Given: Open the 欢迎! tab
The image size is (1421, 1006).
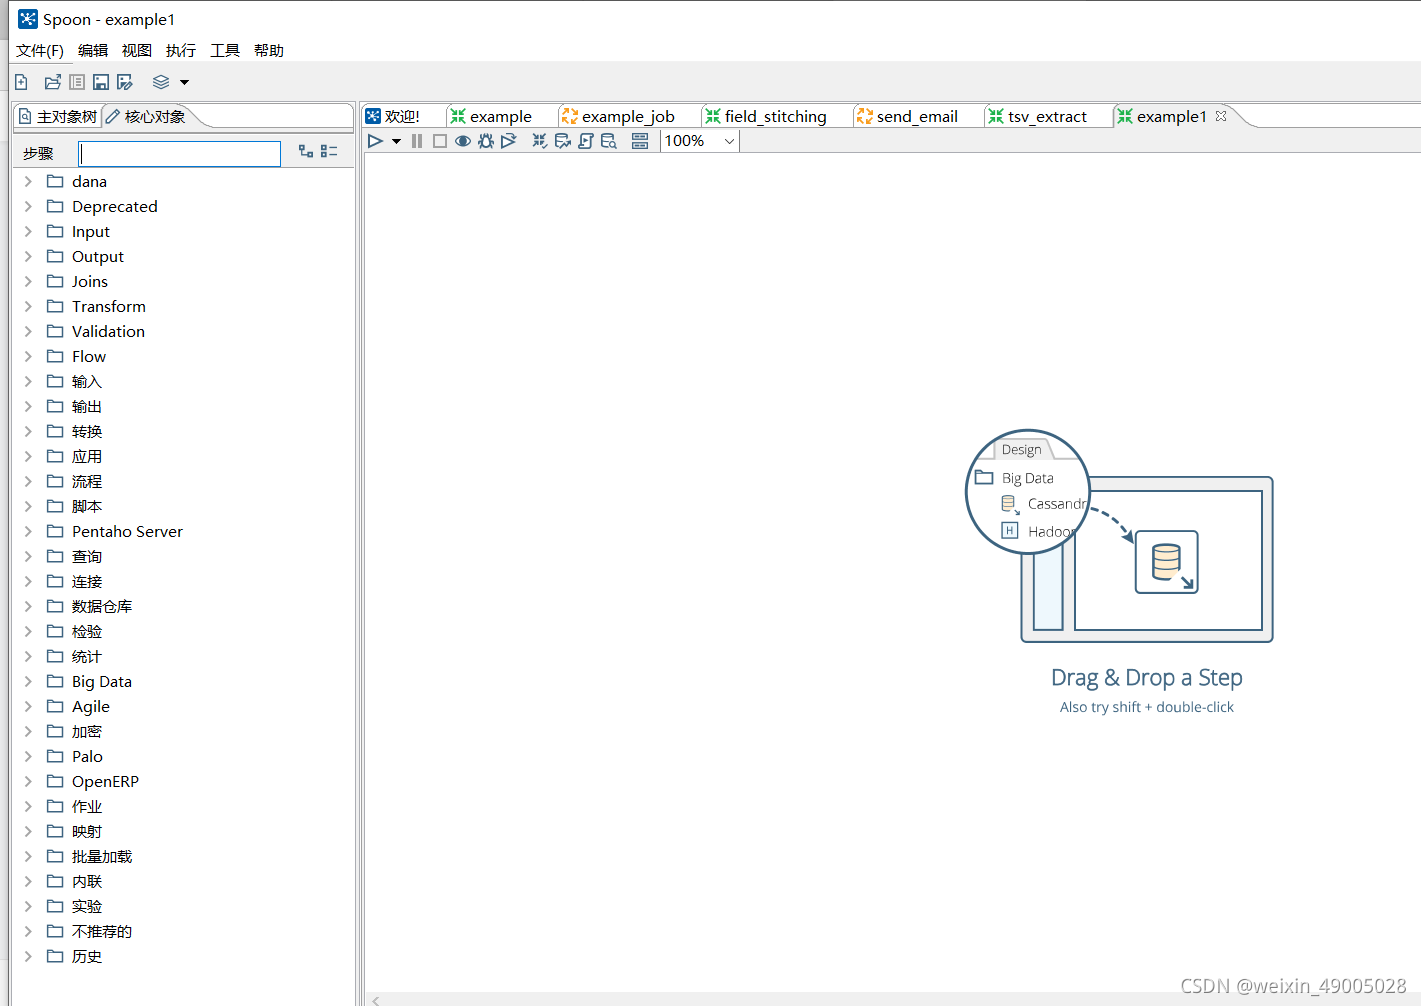Looking at the screenshot, I should (x=402, y=117).
